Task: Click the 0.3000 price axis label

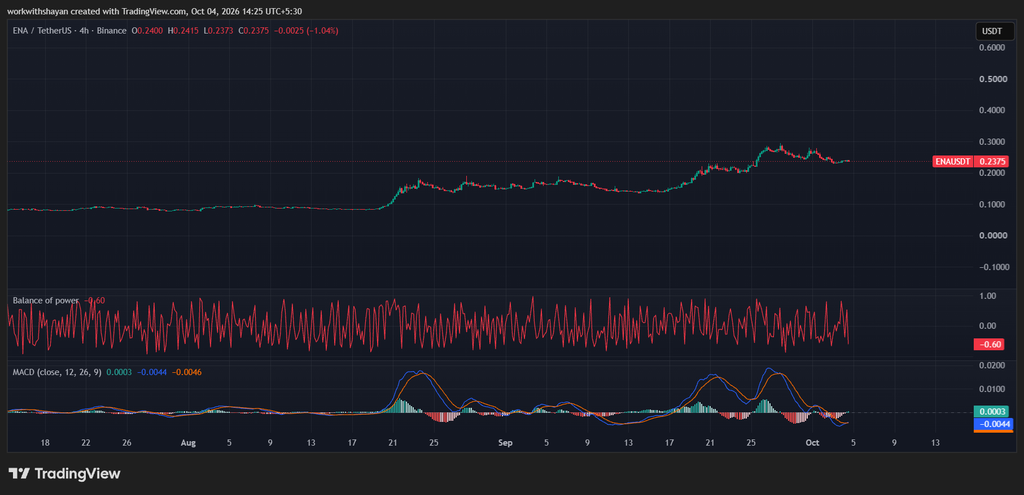Action: (993, 142)
